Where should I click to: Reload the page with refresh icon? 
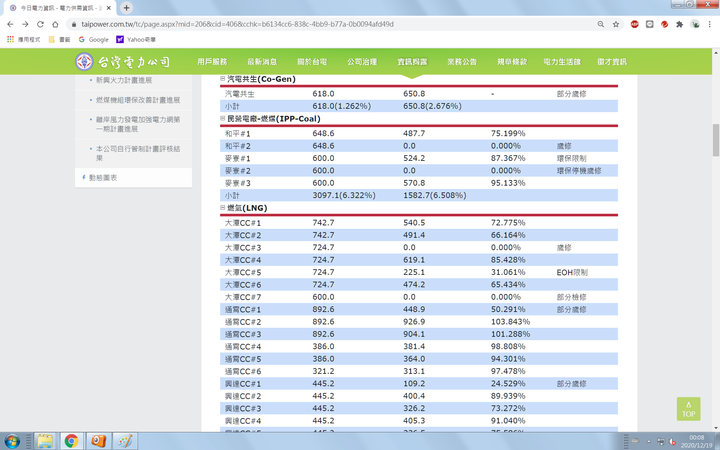(40, 24)
